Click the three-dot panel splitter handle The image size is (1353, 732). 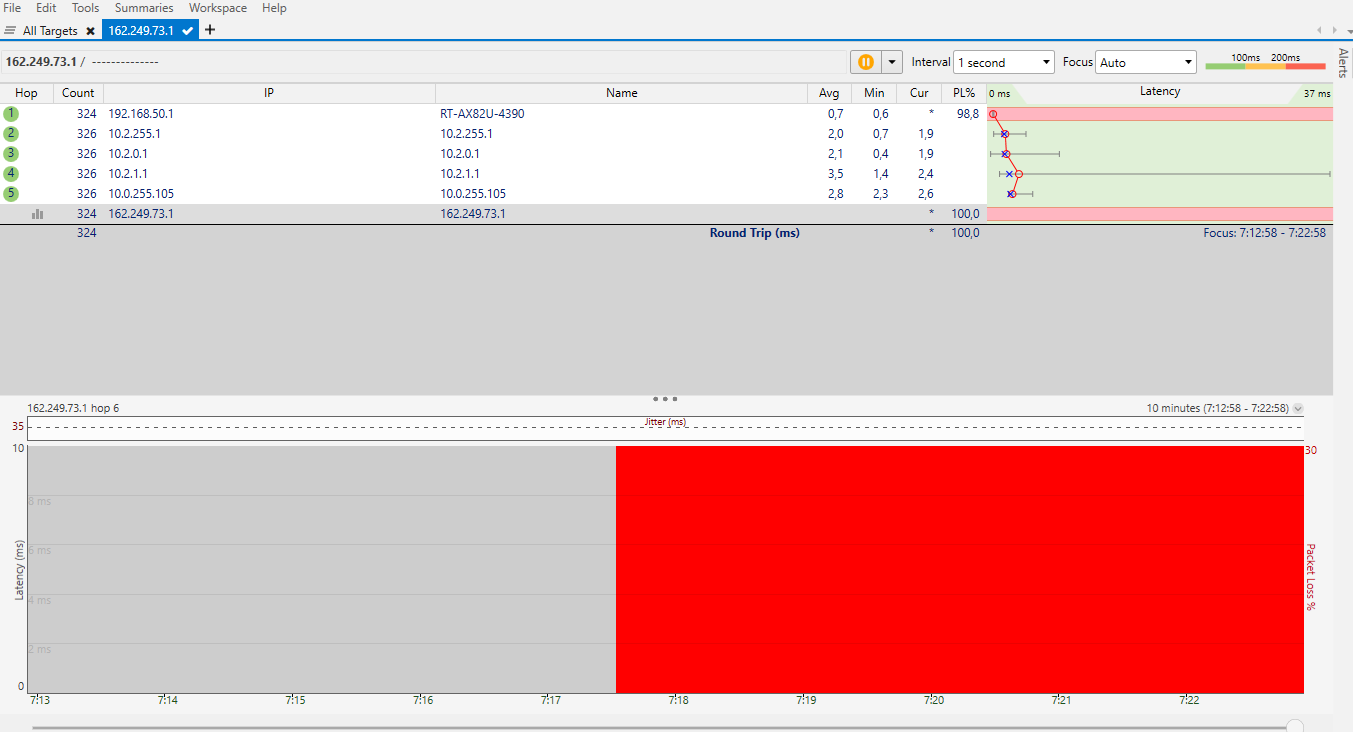pyautogui.click(x=666, y=398)
